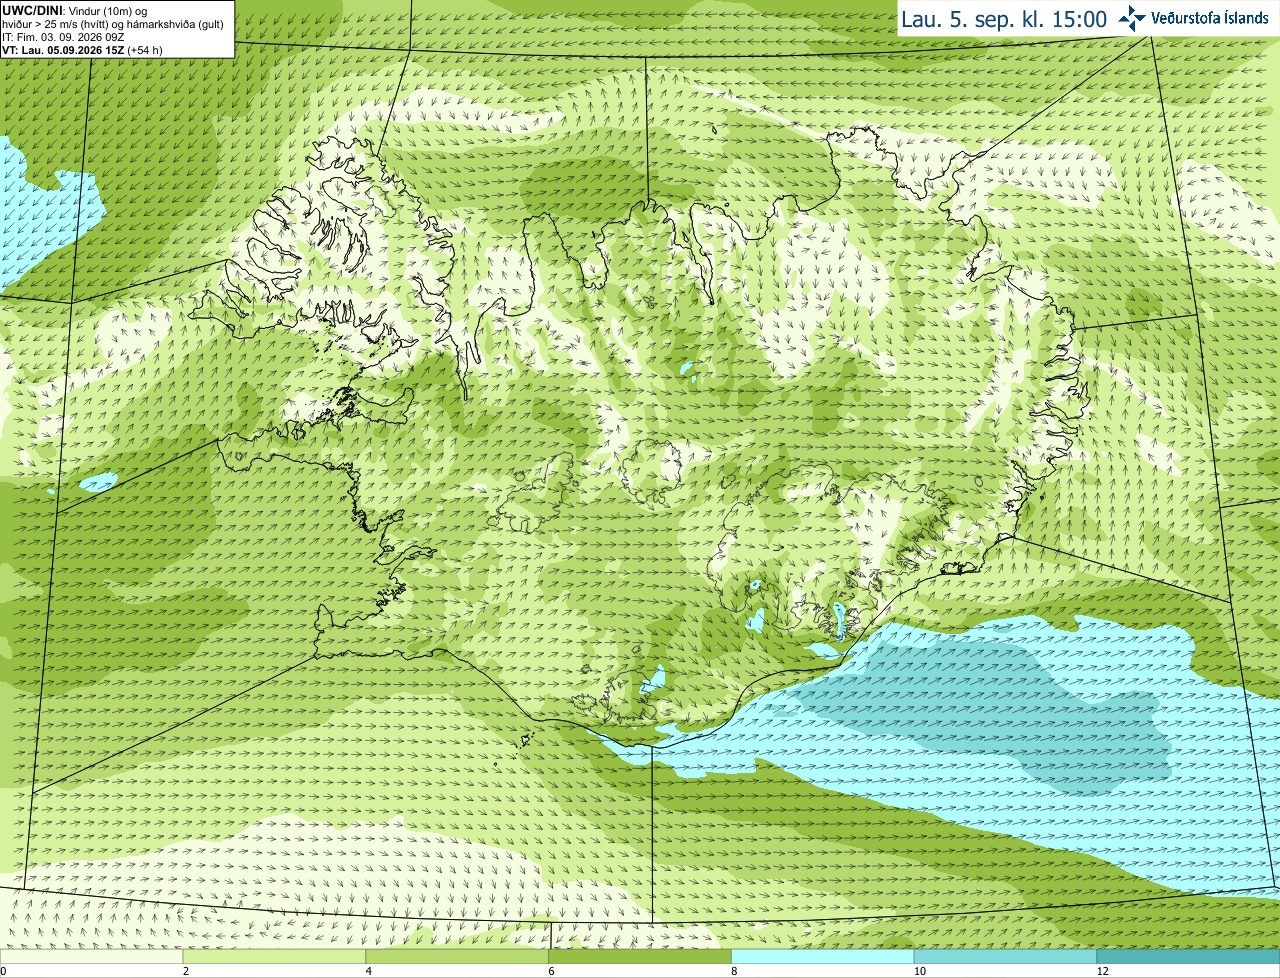Click the Veðurstofa Íslands name text
This screenshot has width=1280, height=978.
1210,18
